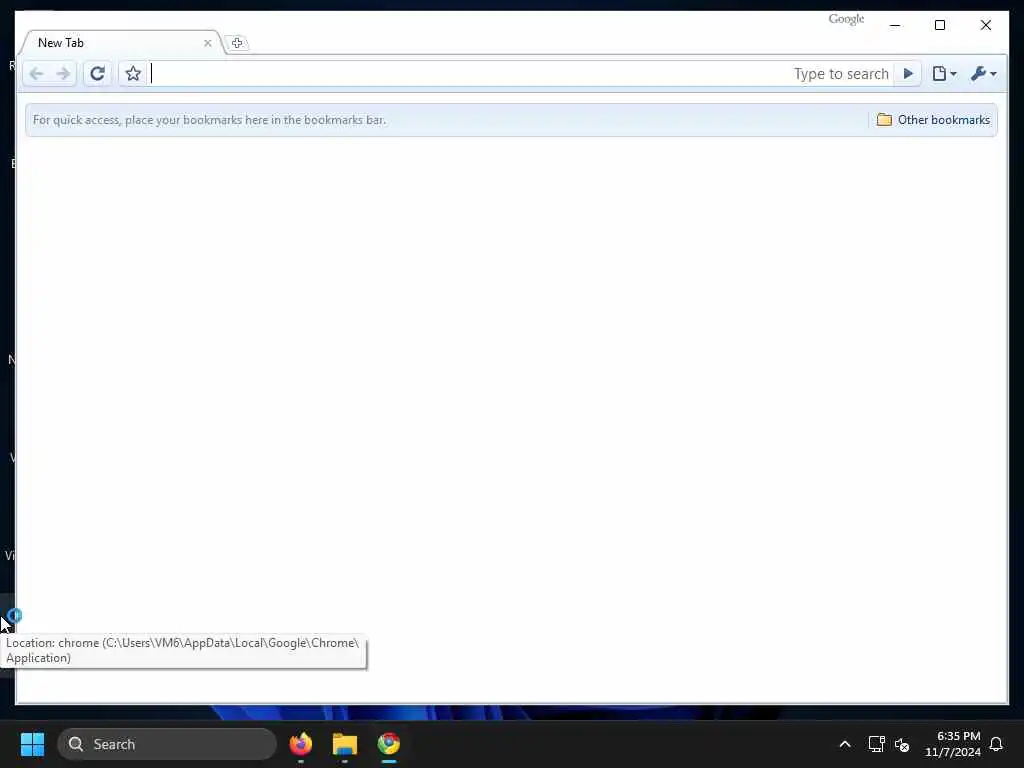Select the New Tab tab

[x=121, y=43]
